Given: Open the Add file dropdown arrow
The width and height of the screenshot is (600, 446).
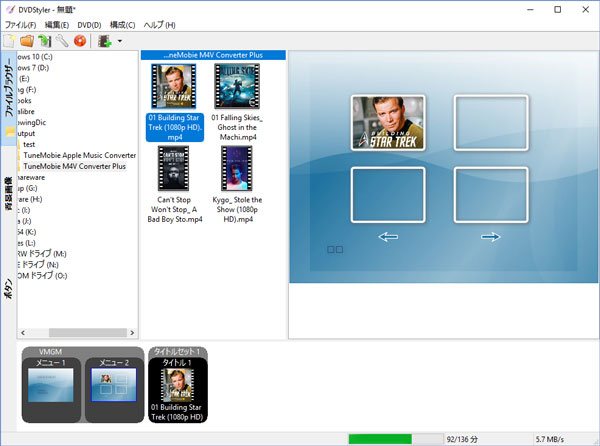Looking at the screenshot, I should point(120,41).
